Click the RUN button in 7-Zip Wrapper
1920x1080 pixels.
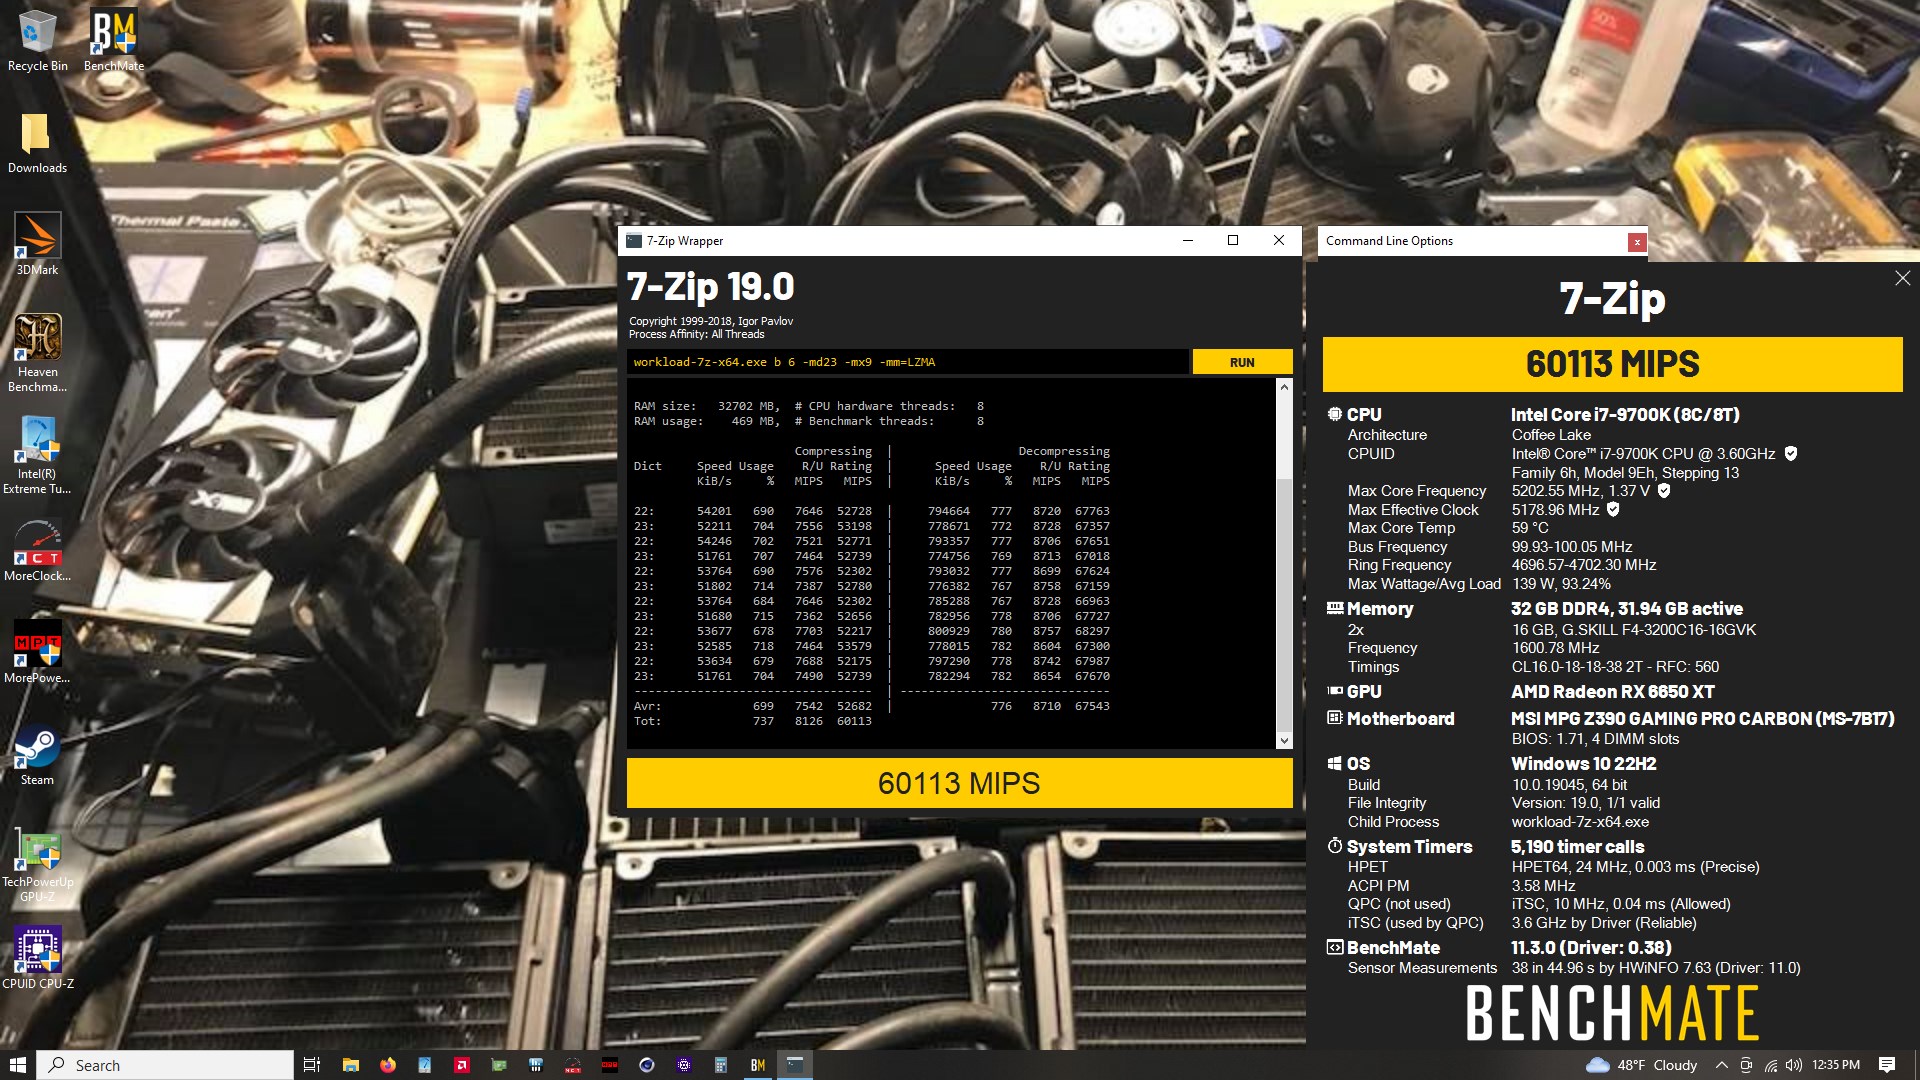point(1242,362)
